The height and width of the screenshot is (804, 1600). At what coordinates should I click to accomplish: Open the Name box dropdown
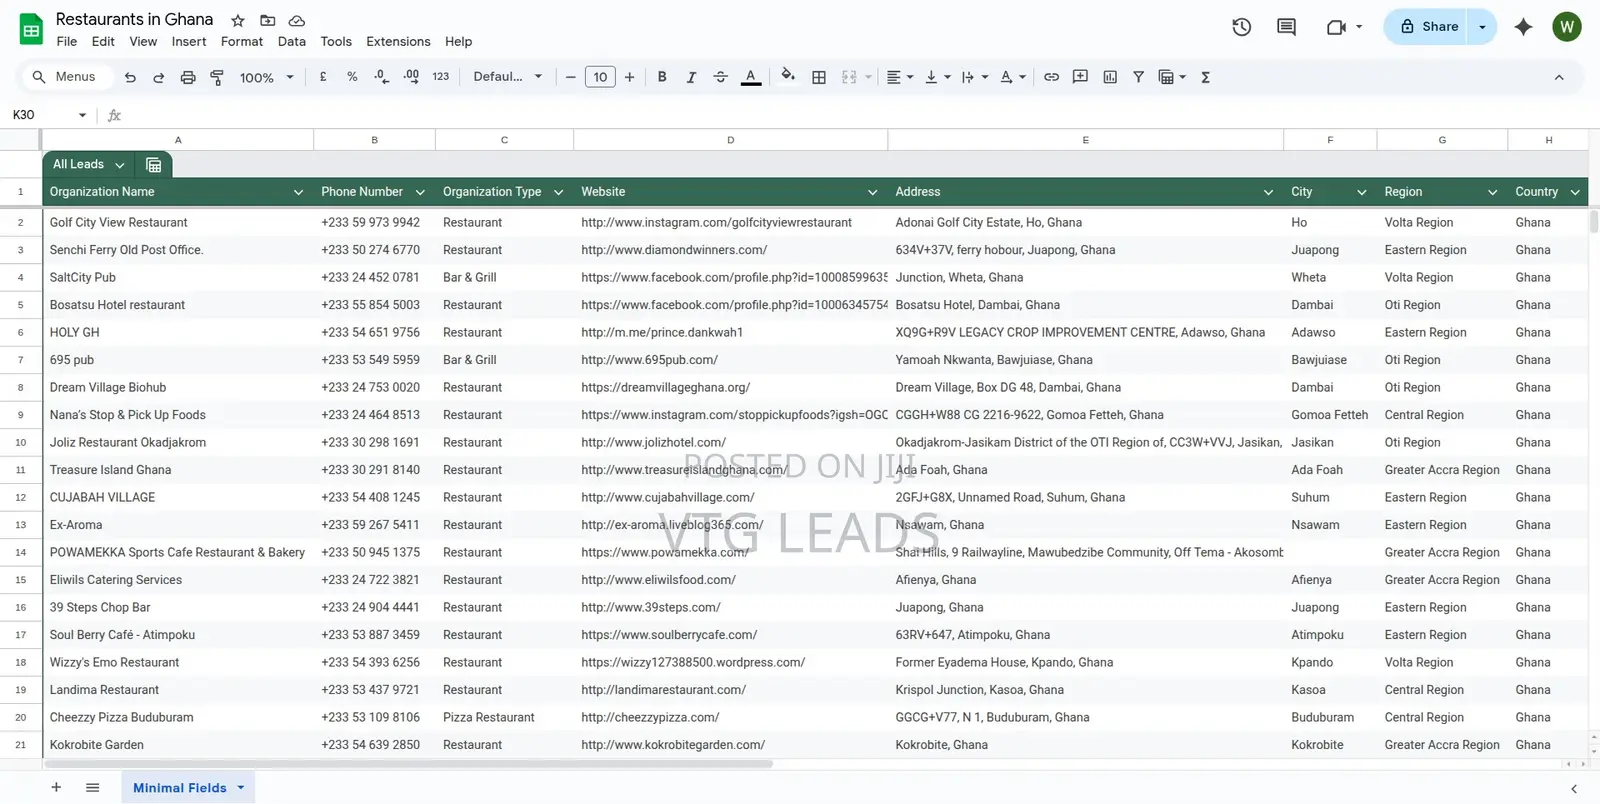pyautogui.click(x=82, y=115)
